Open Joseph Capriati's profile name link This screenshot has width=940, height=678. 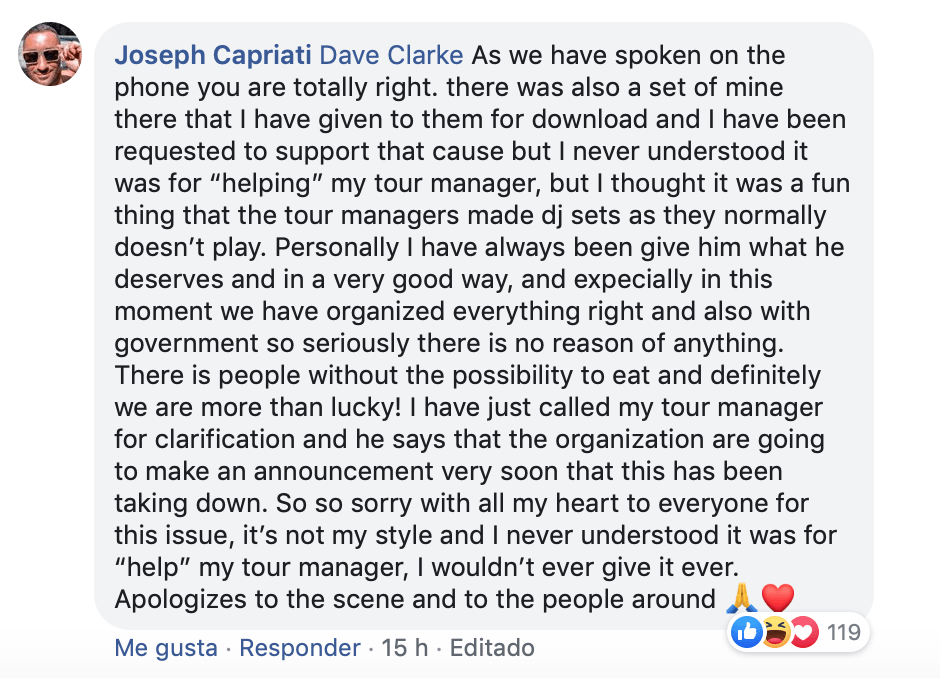(x=213, y=54)
